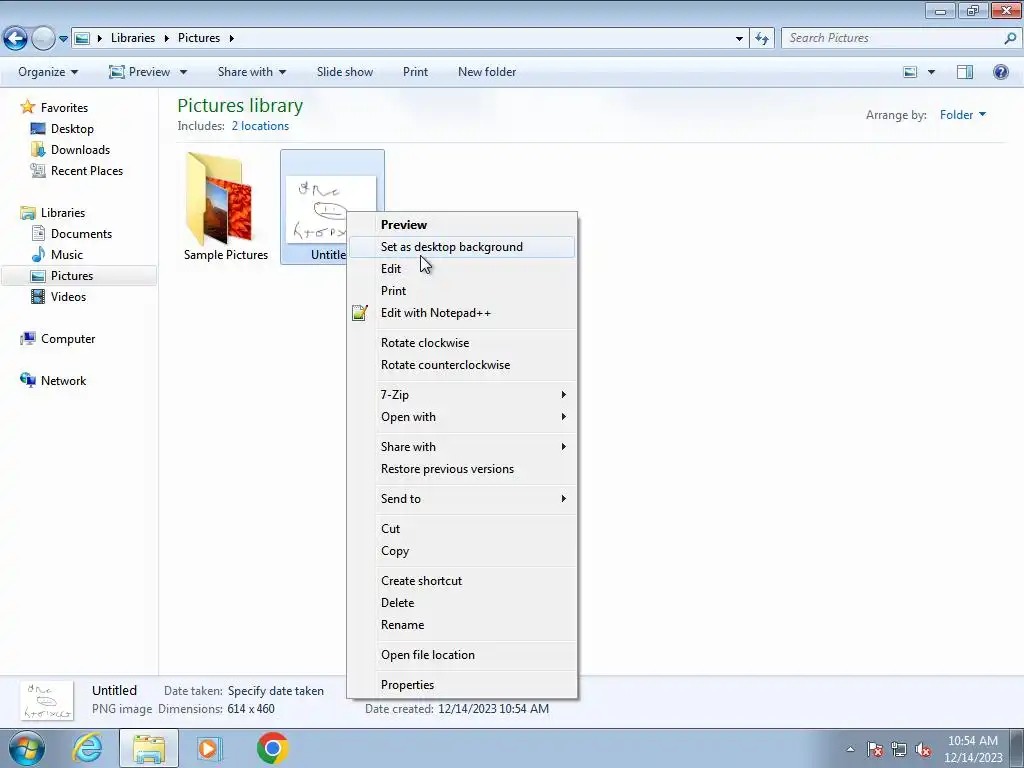Viewport: 1024px width, 768px height.
Task: Open the Organize menu
Action: 48,72
